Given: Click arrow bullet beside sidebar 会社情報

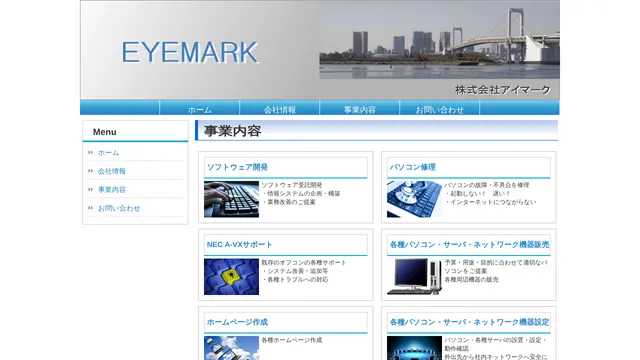Looking at the screenshot, I should 91,171.
